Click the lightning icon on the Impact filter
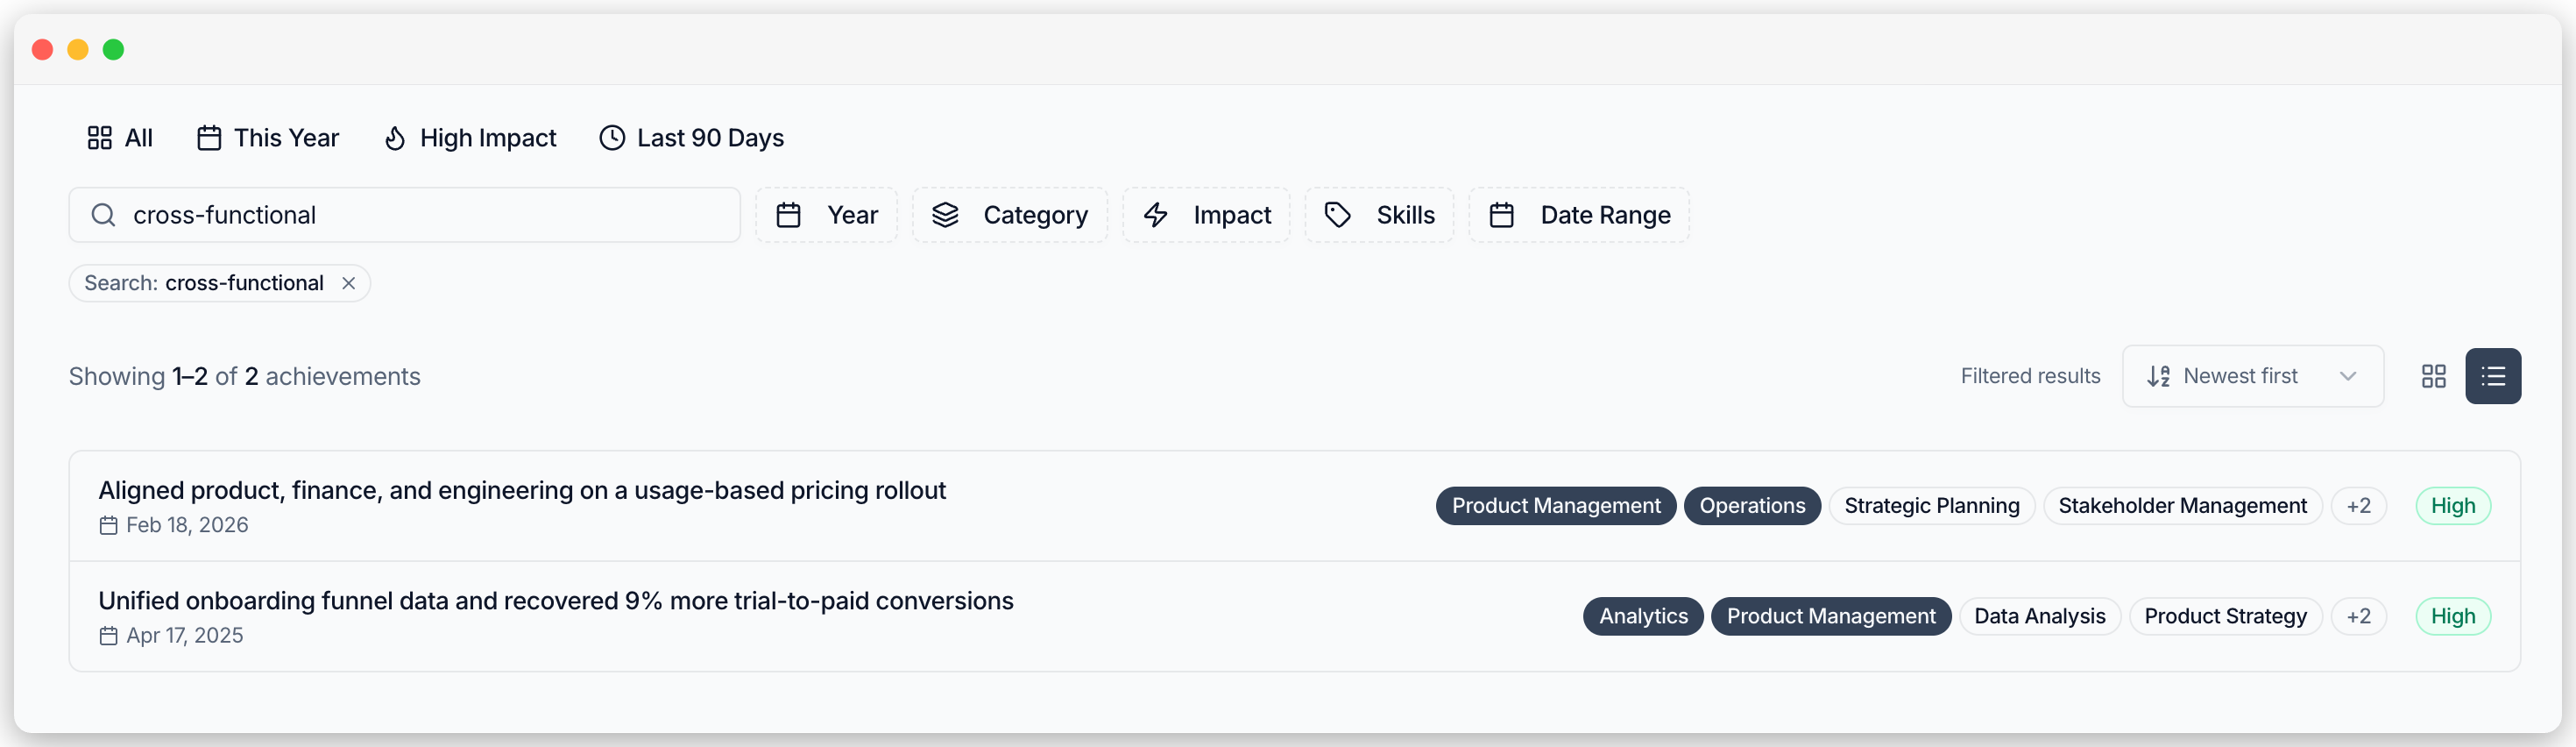Image resolution: width=2576 pixels, height=747 pixels. point(1156,214)
